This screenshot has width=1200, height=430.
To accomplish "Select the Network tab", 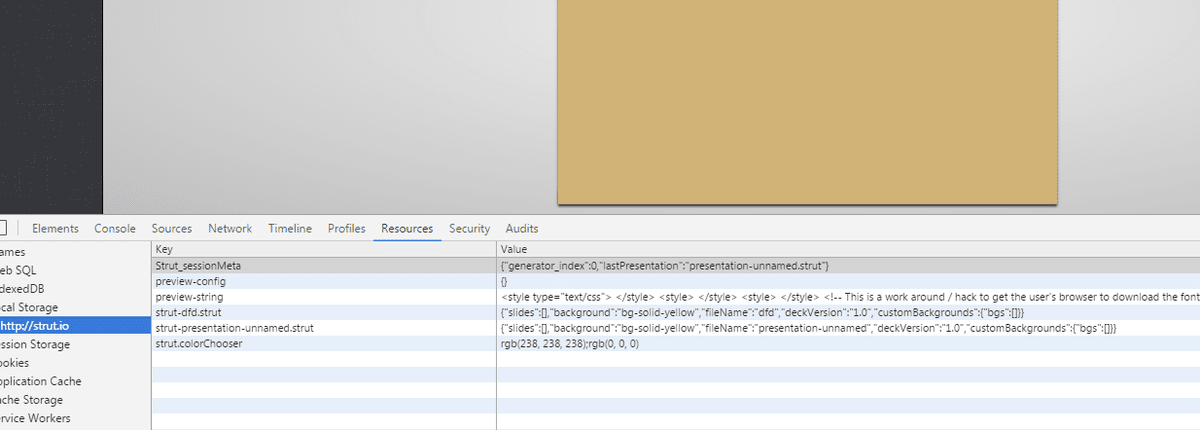I will pos(230,229).
